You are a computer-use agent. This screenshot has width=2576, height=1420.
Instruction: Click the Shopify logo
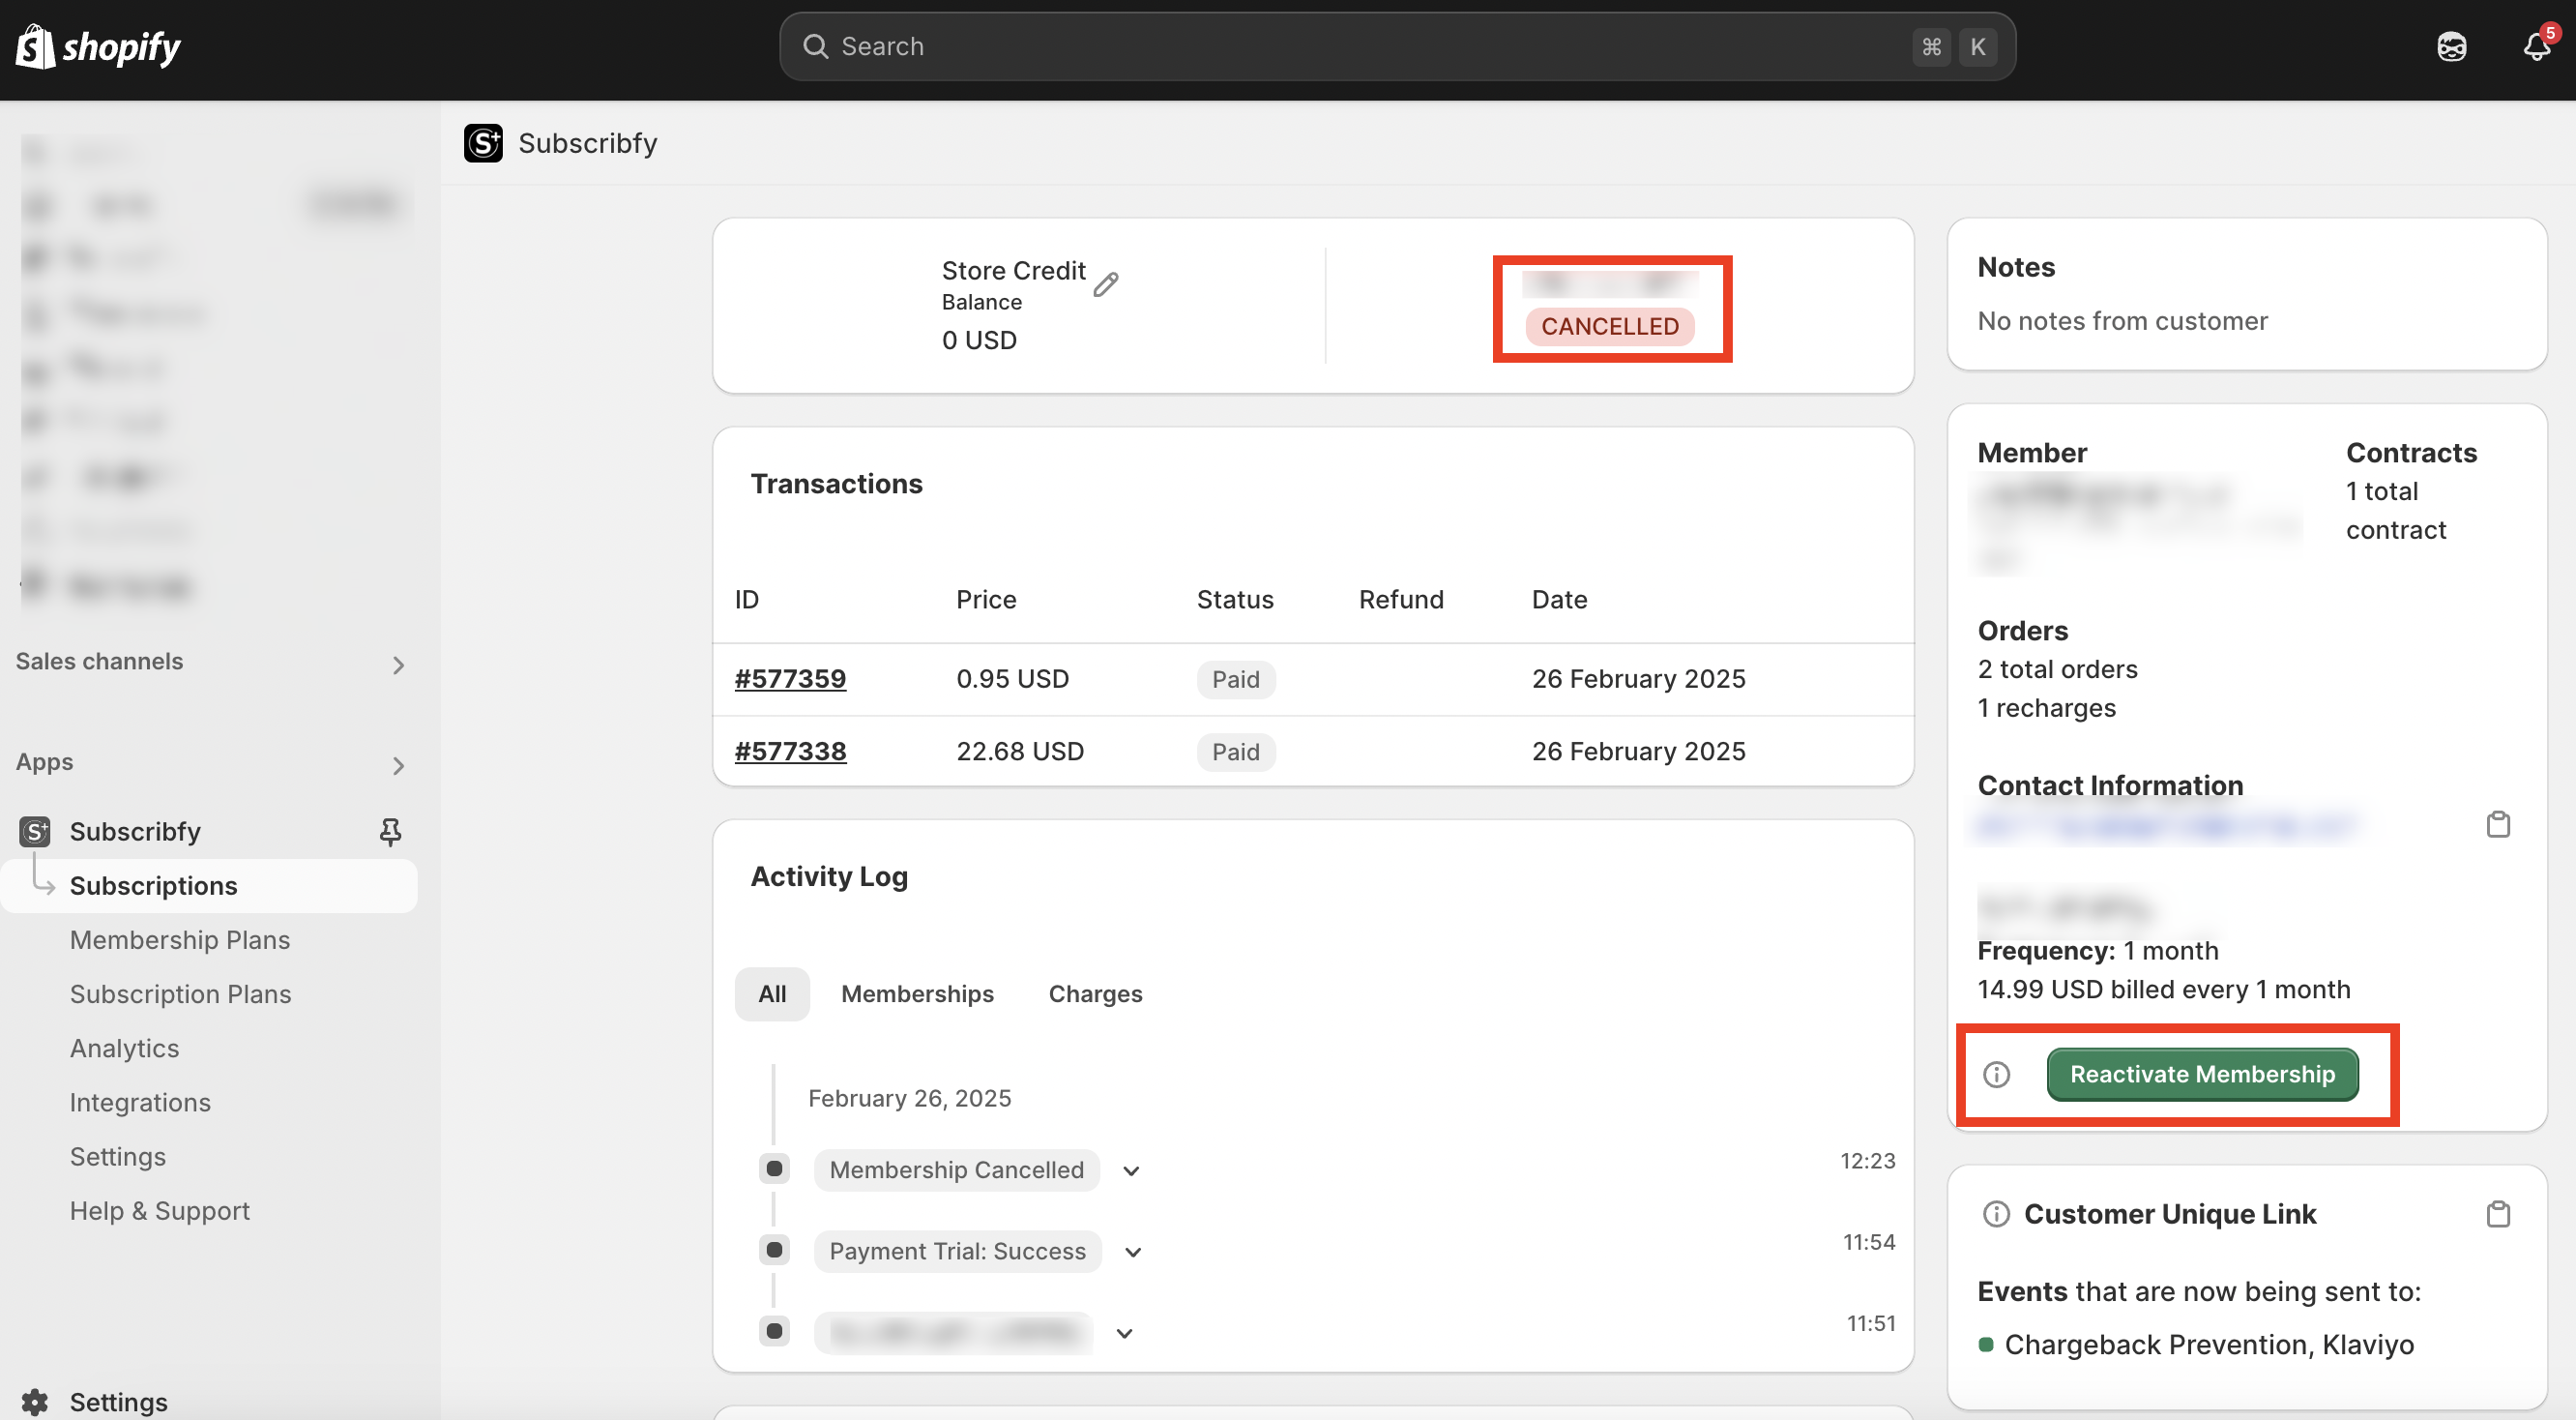pos(98,47)
